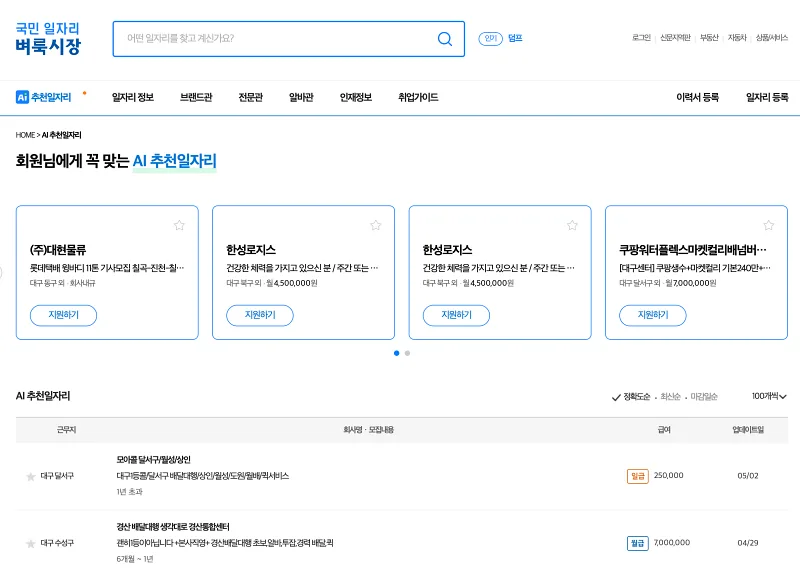Click the 월급 badge for 7,000,000
This screenshot has height=568, width=800.
pos(637,543)
